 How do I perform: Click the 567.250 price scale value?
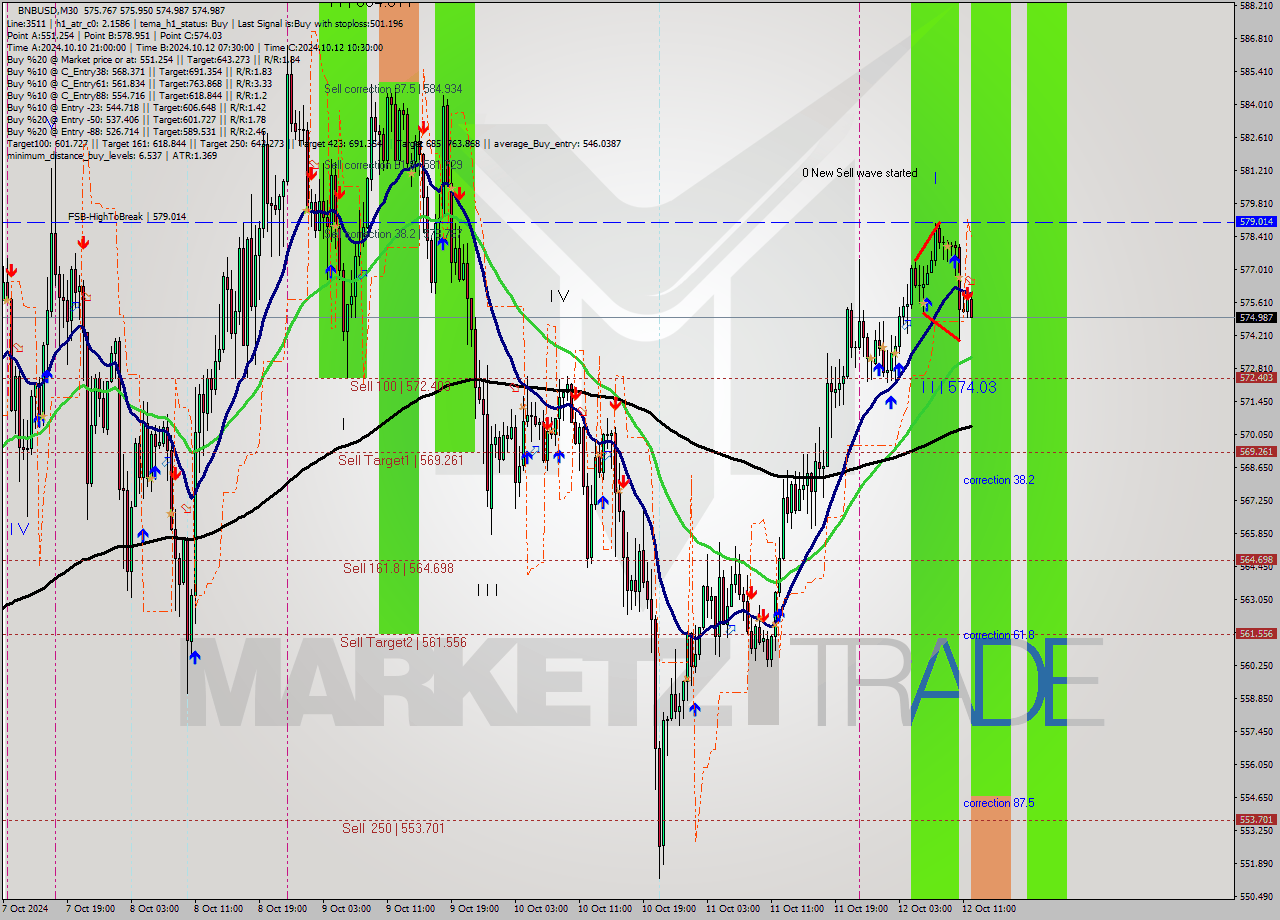1255,500
